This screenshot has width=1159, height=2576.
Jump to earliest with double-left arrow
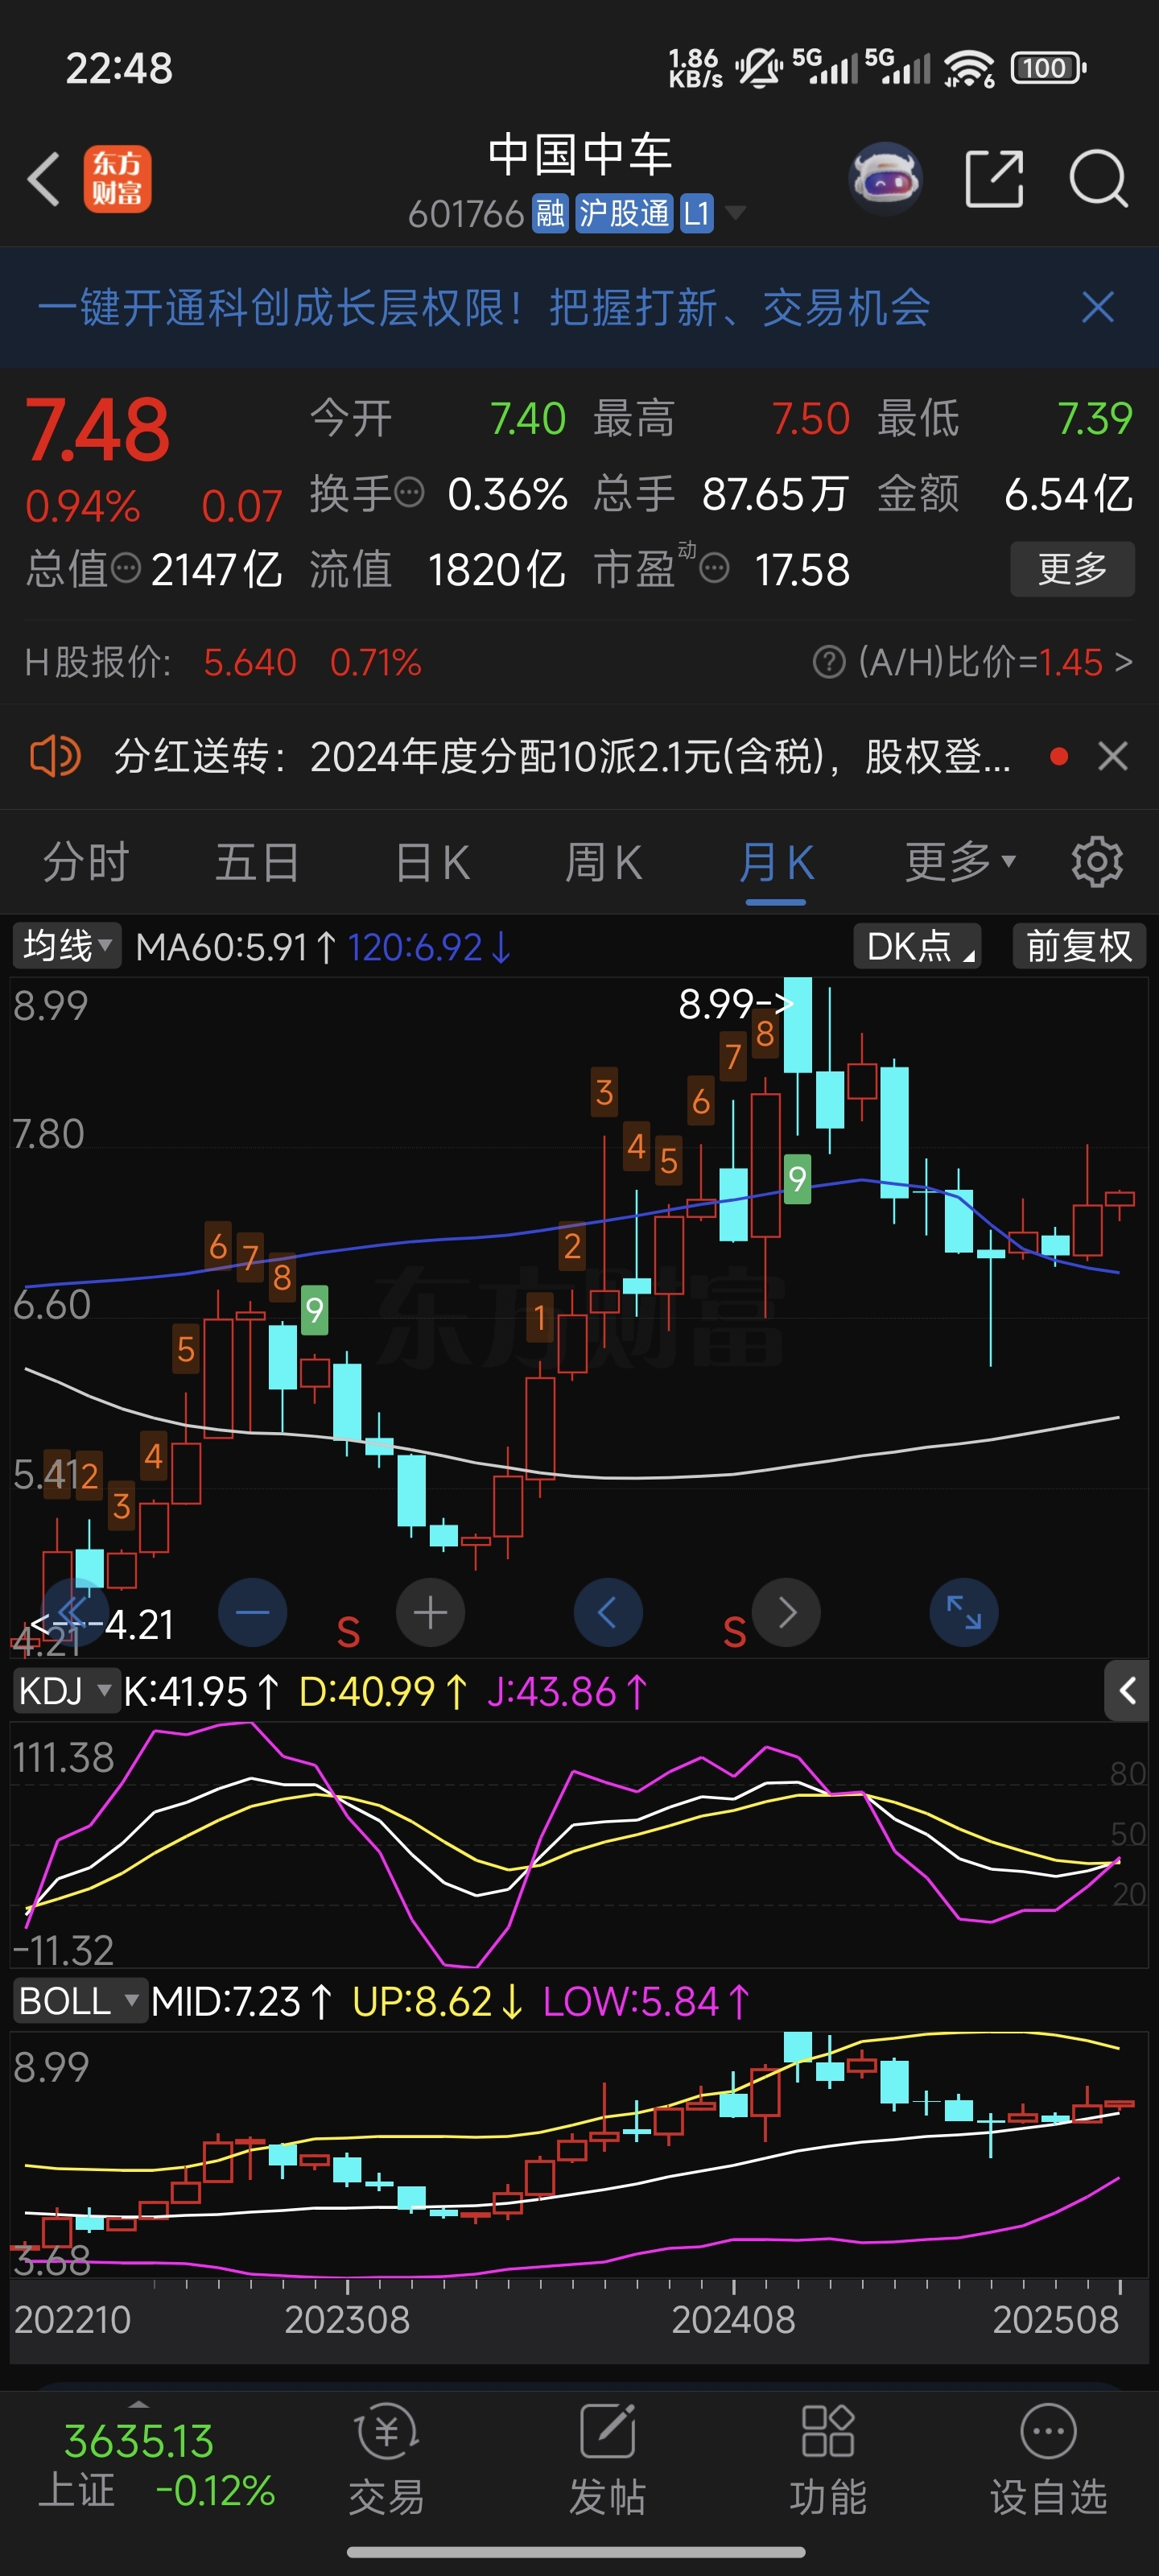click(74, 1612)
